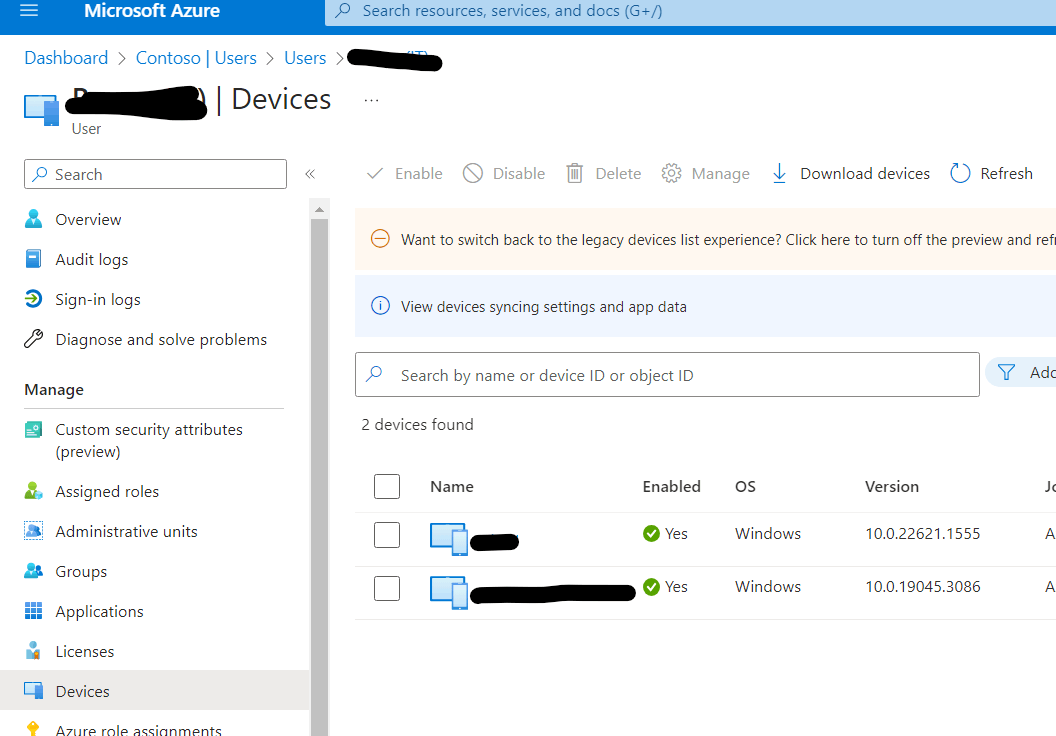
Task: Focus search by name or device ID
Action: [667, 375]
